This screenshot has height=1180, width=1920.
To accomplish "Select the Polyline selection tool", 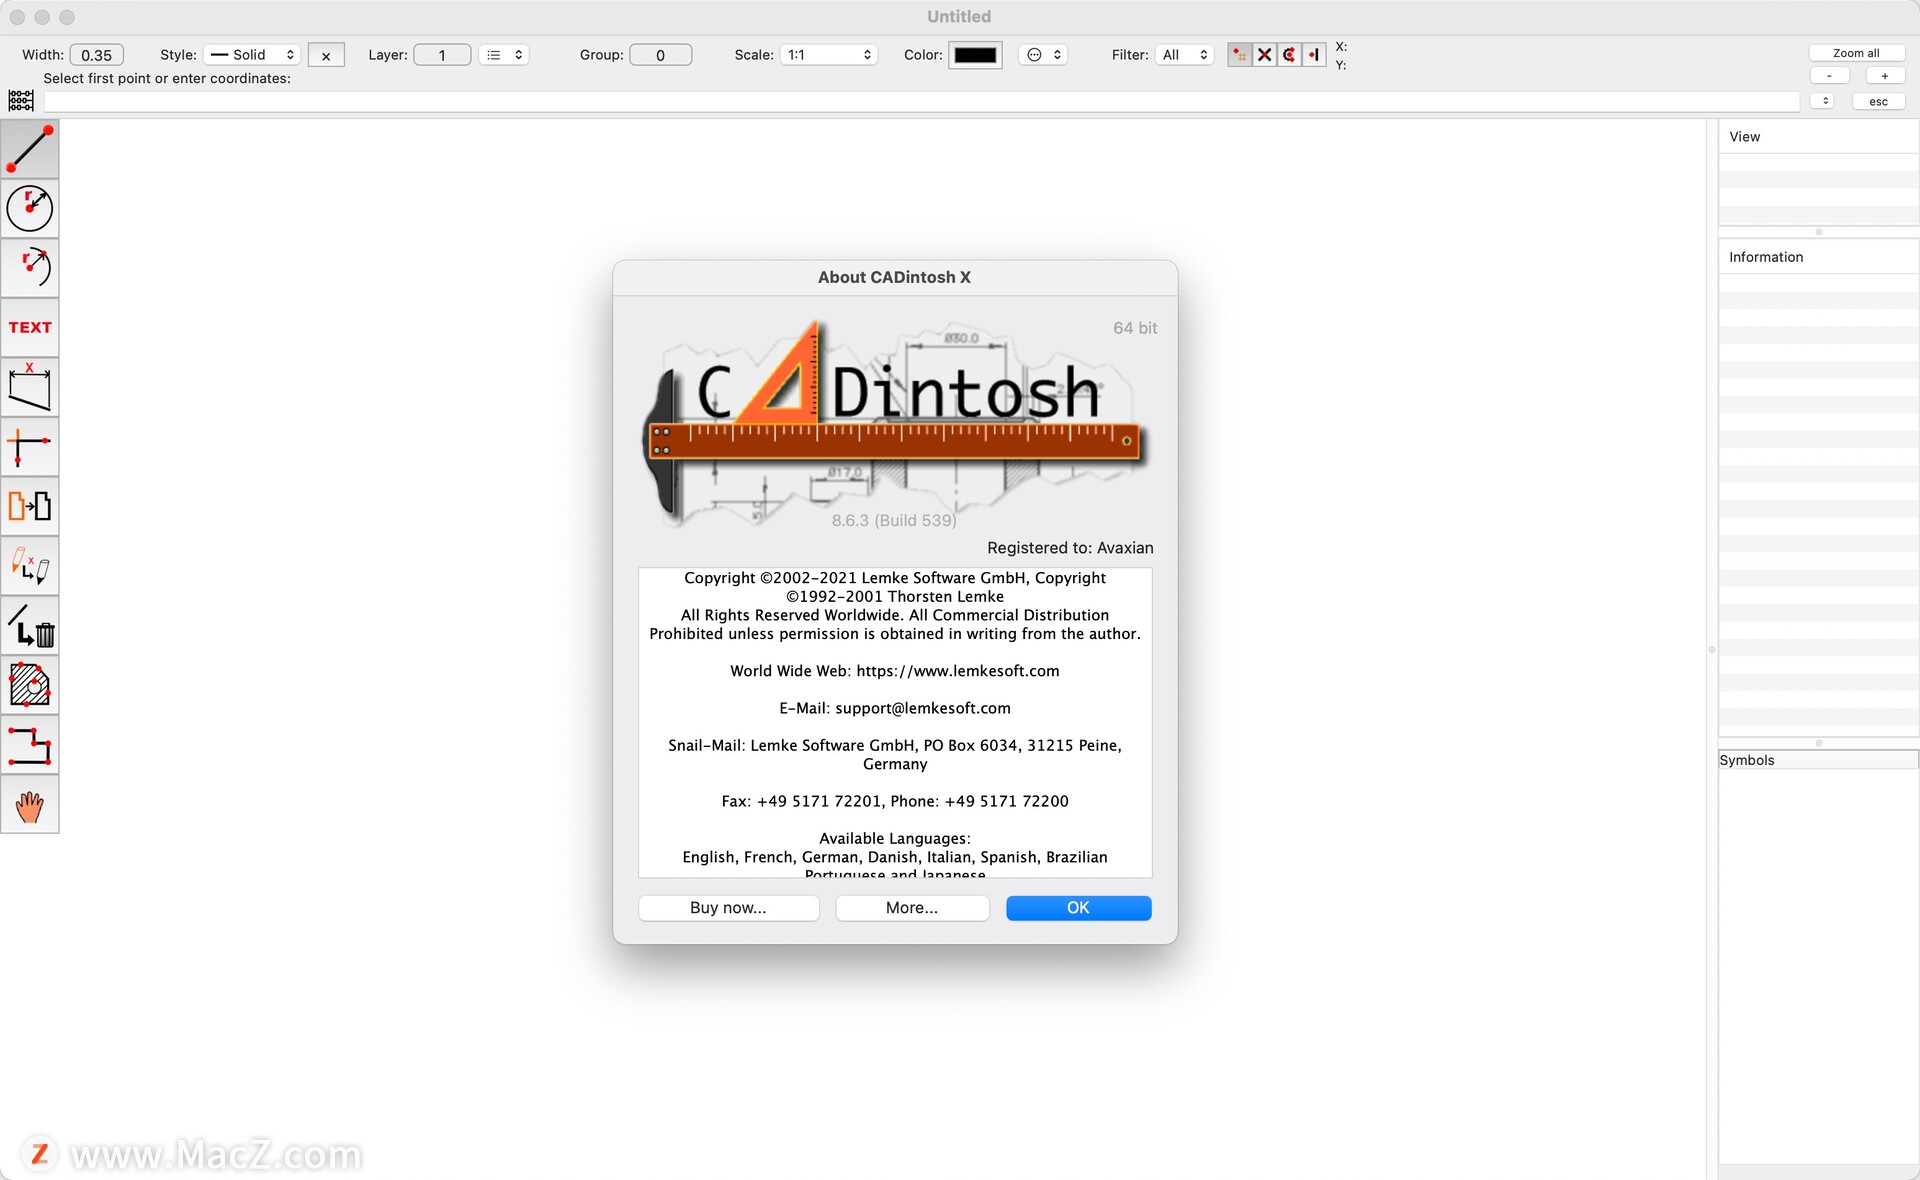I will click(30, 745).
